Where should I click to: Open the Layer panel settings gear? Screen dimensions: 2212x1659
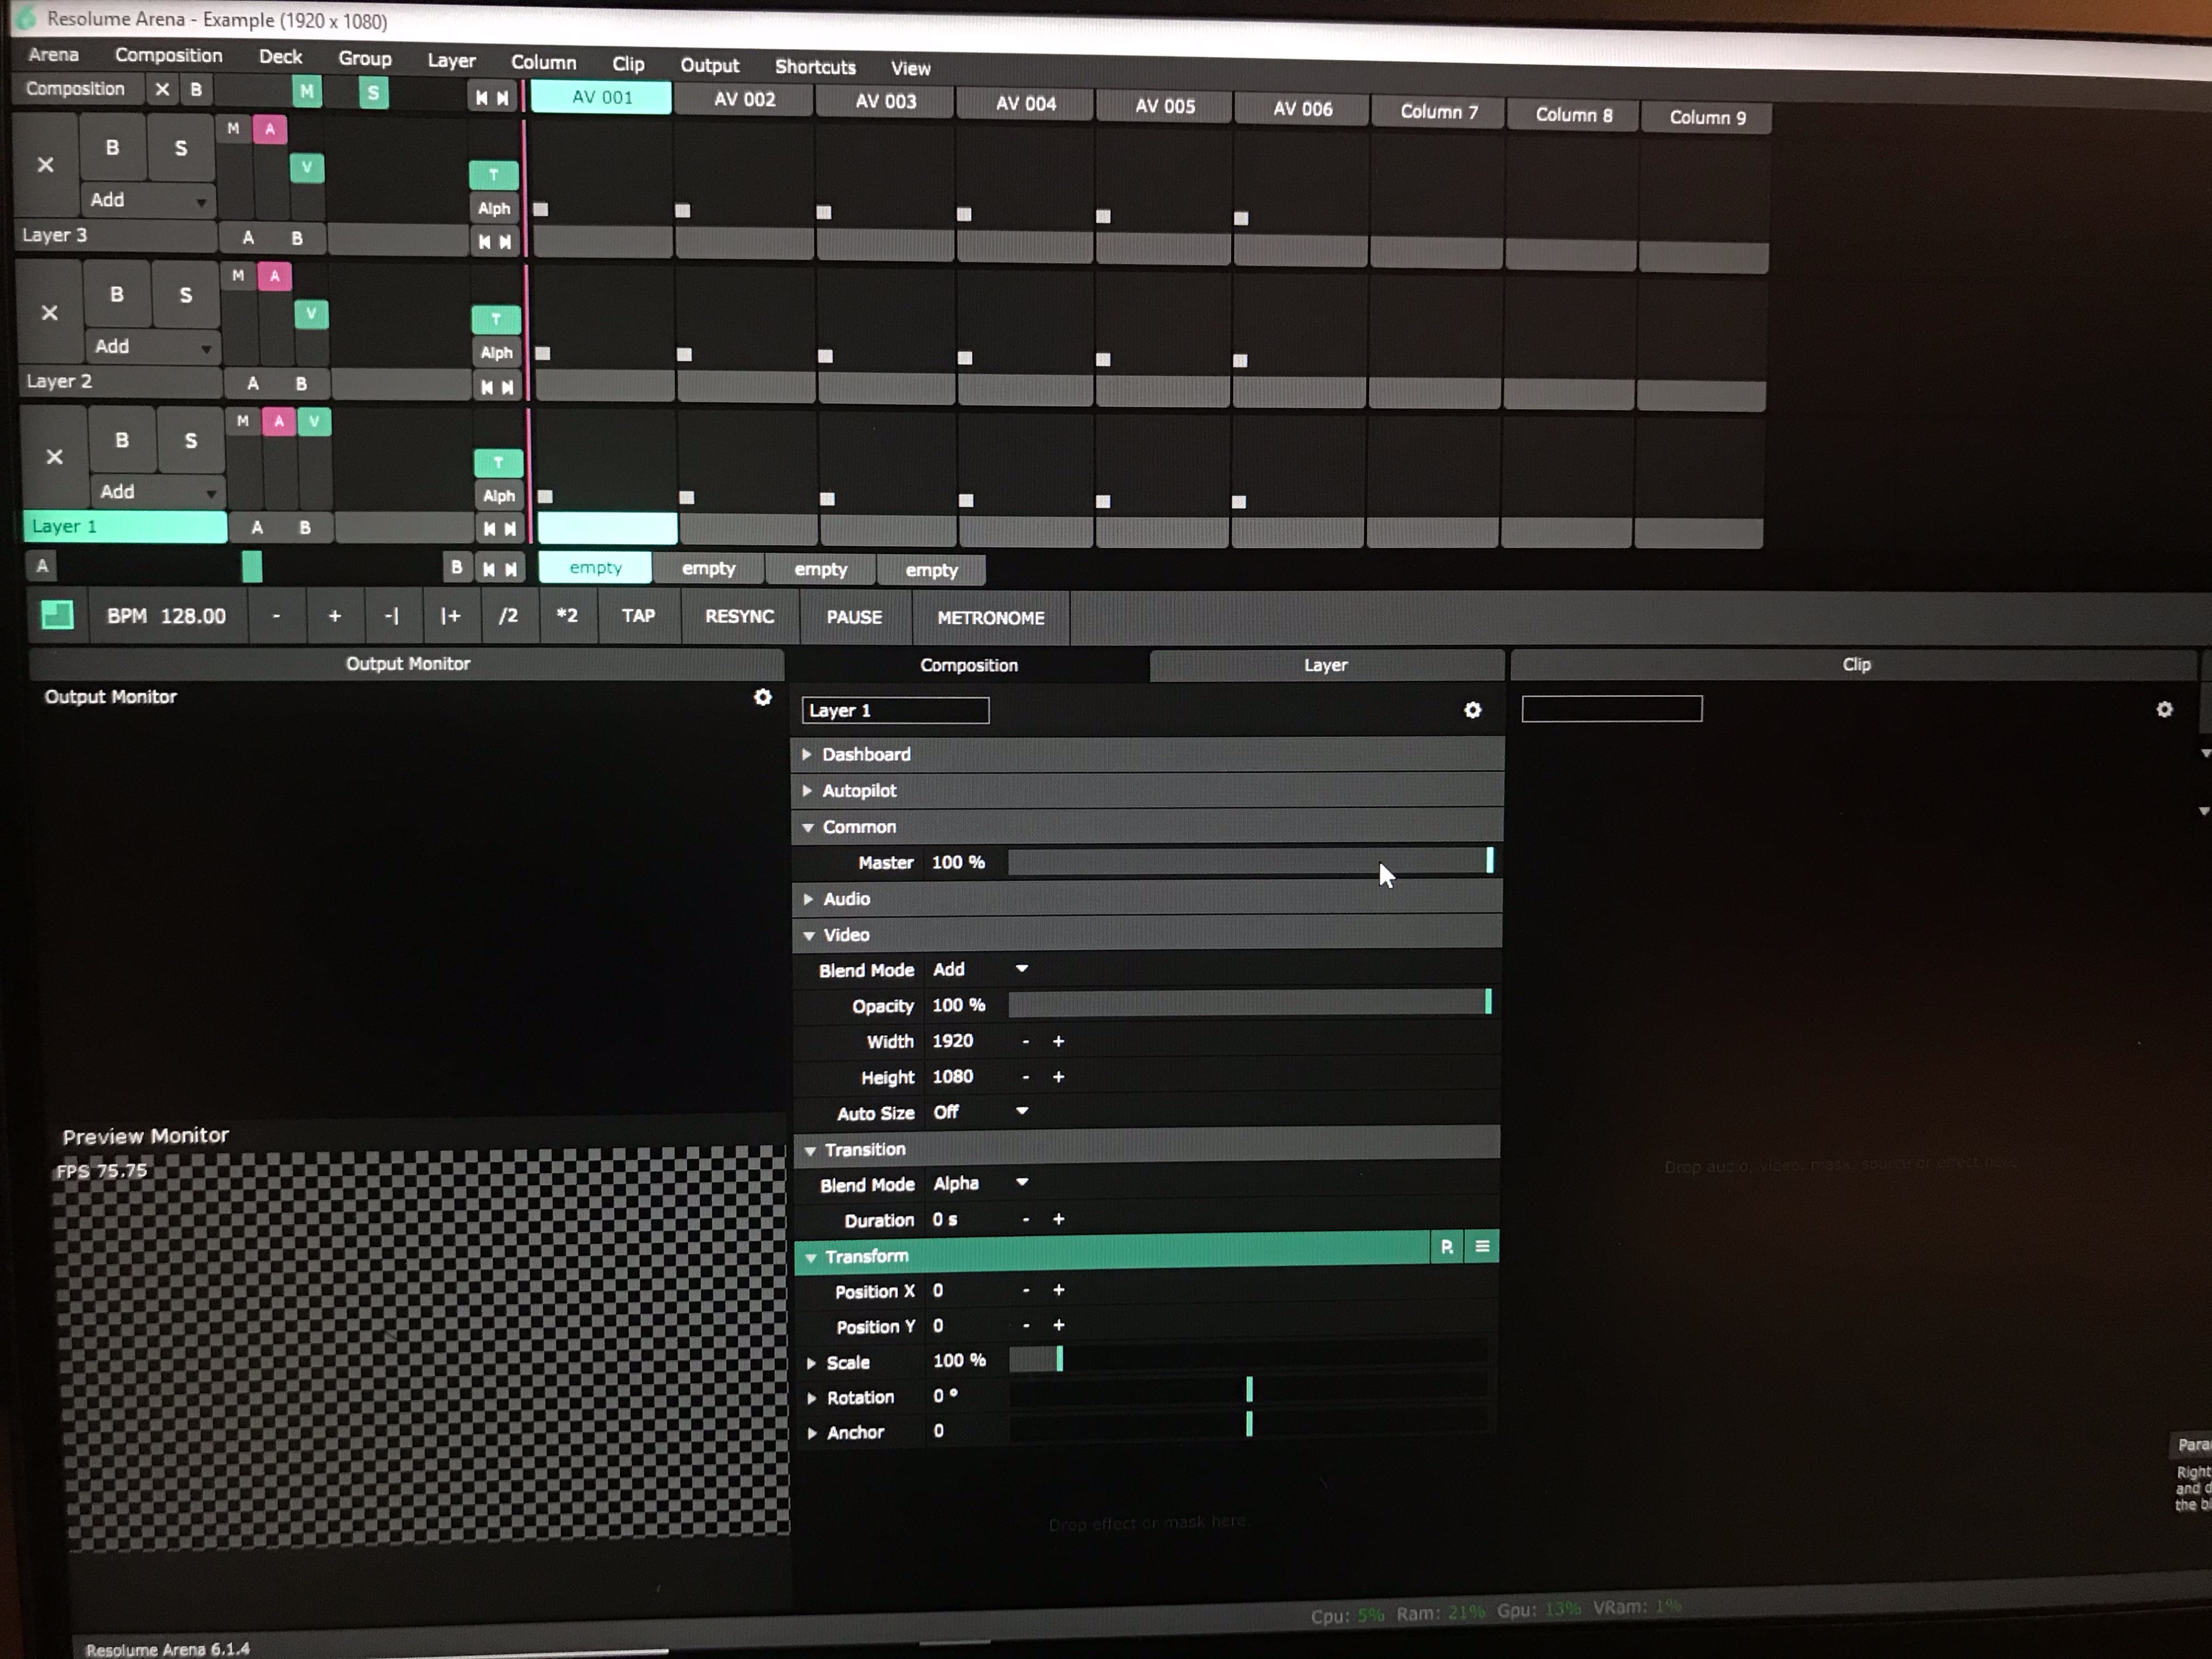[x=1472, y=710]
